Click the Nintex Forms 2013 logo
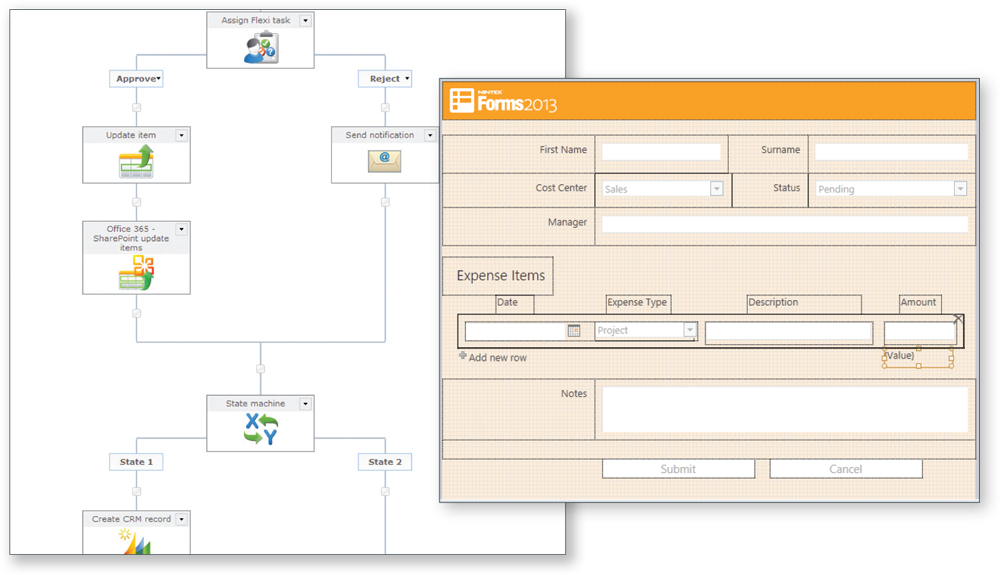1000x575 pixels. click(x=503, y=101)
